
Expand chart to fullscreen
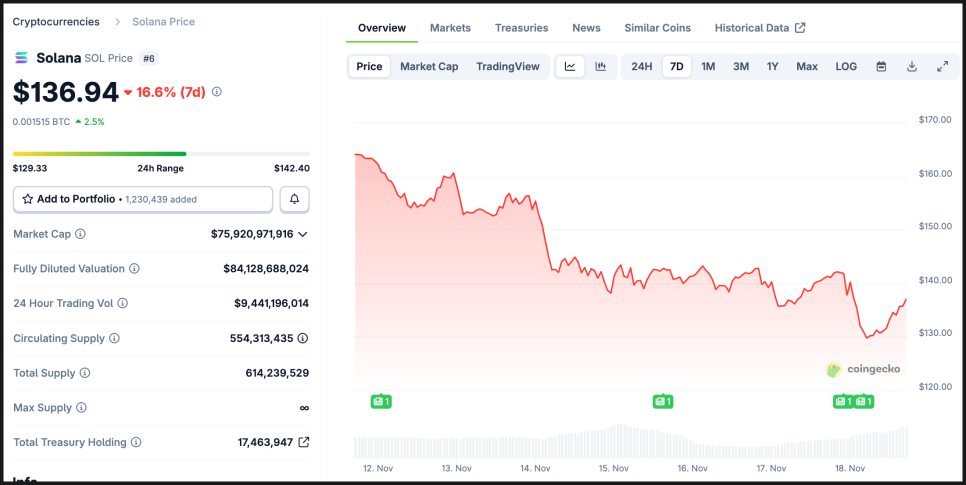942,67
